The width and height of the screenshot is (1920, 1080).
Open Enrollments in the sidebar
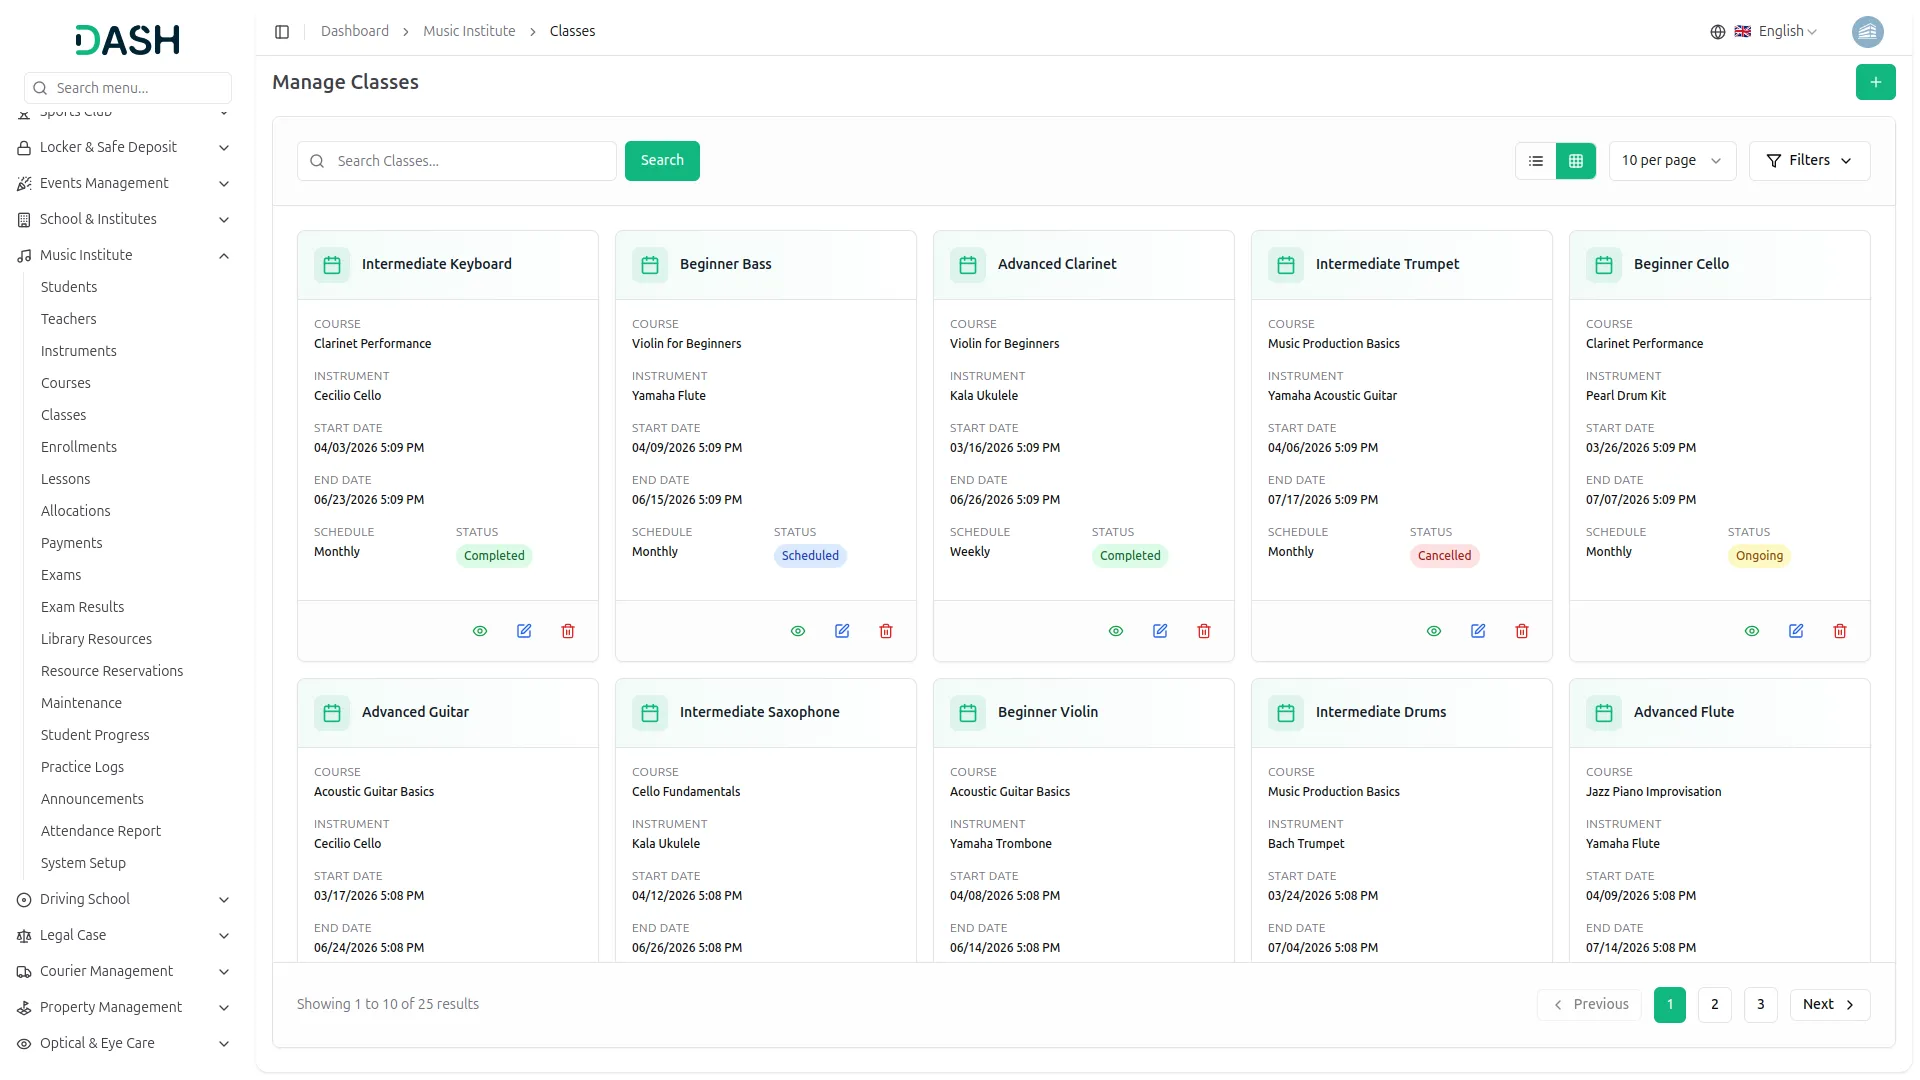(x=79, y=447)
